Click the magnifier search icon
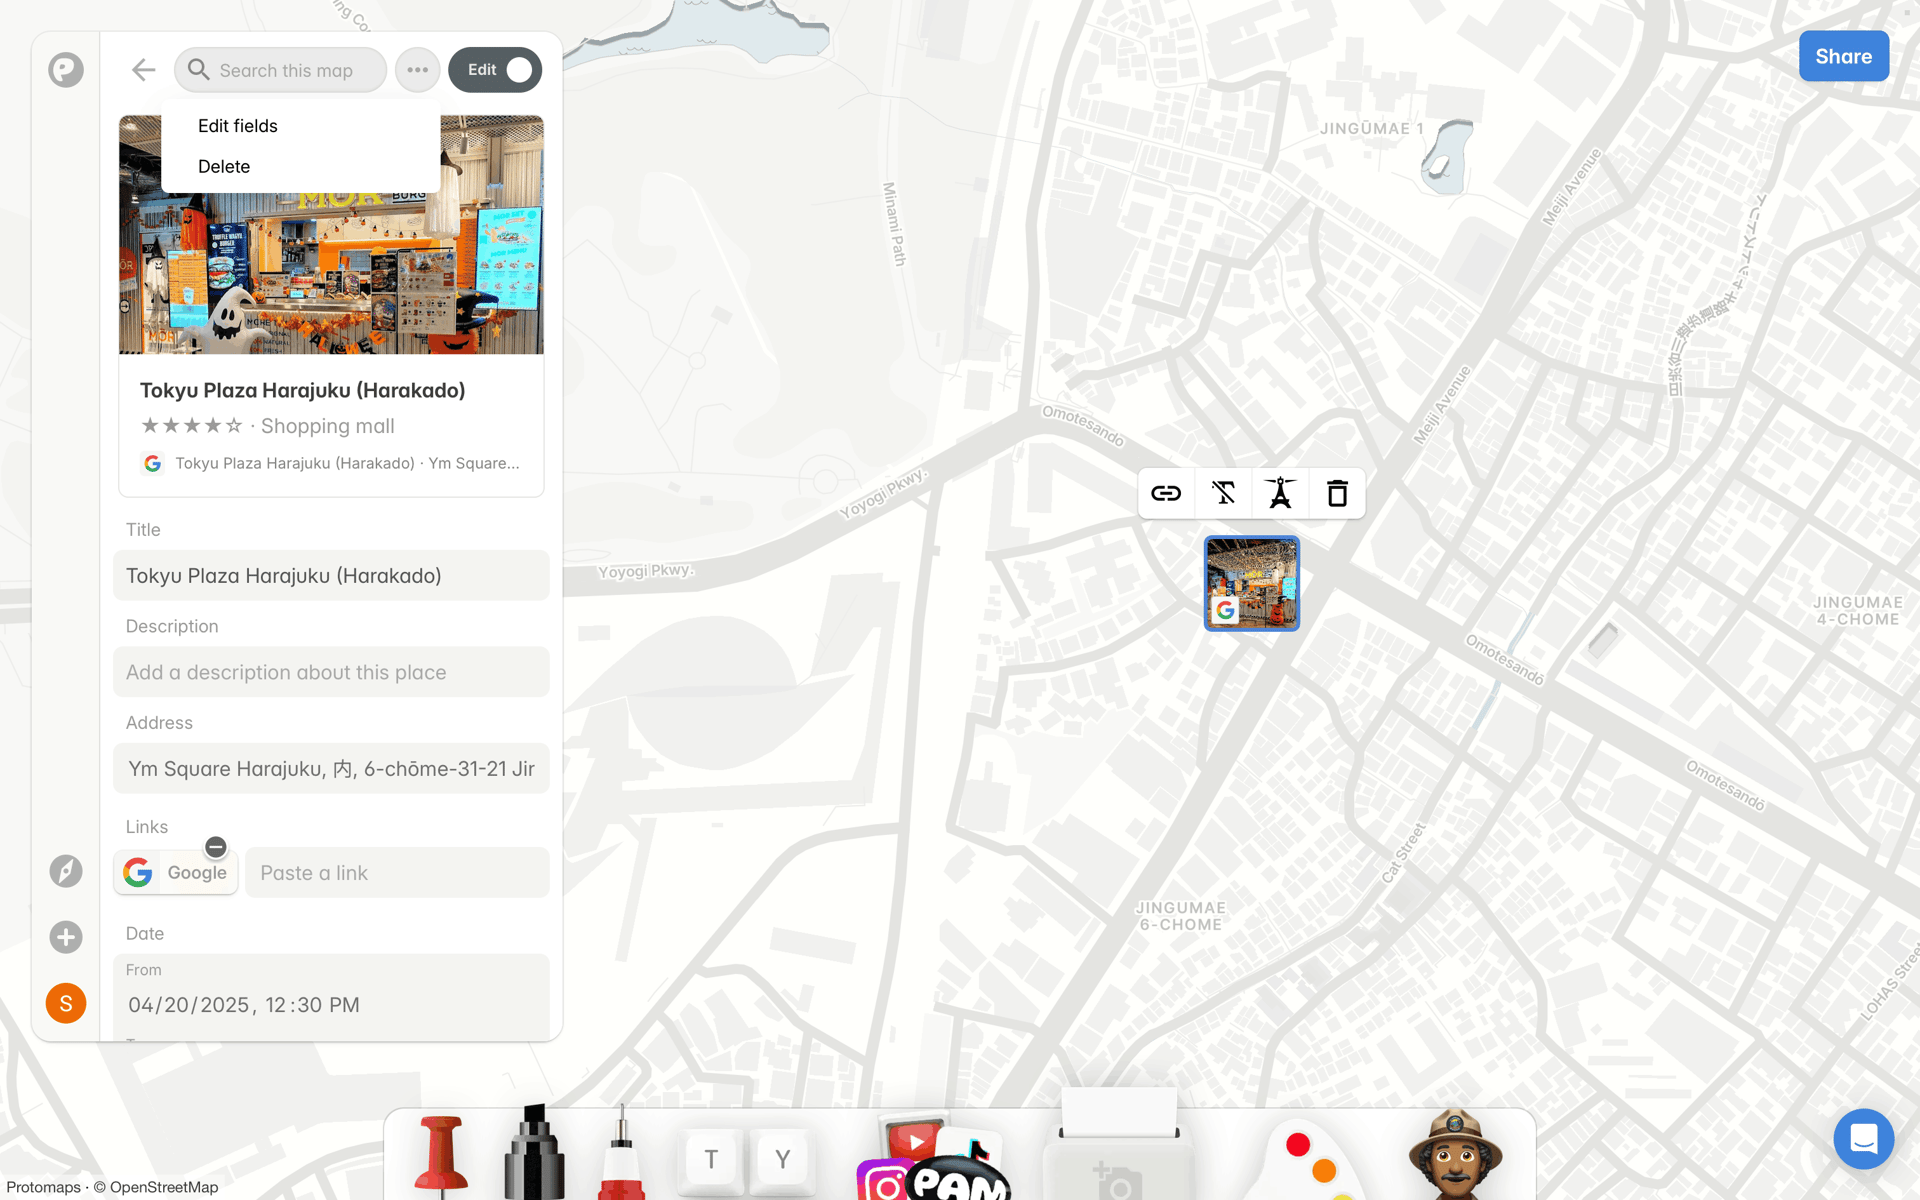Image resolution: width=1920 pixels, height=1200 pixels. click(199, 70)
